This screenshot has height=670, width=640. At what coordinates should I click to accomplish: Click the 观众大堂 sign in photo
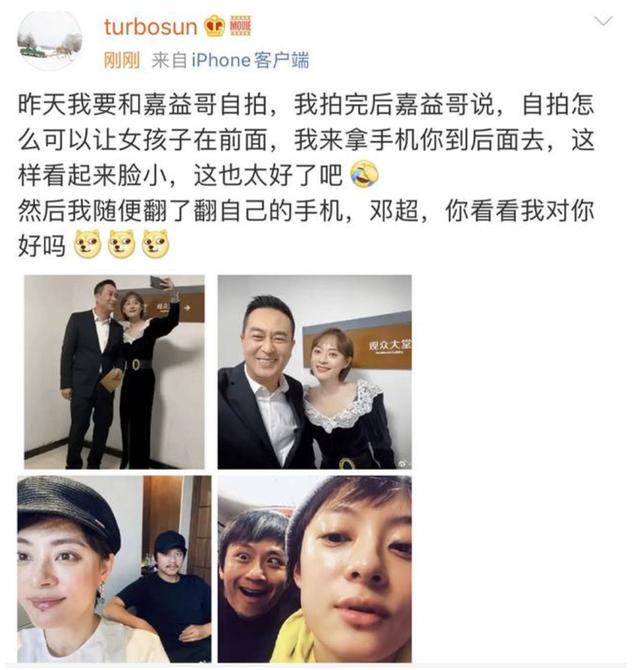pos(389,345)
